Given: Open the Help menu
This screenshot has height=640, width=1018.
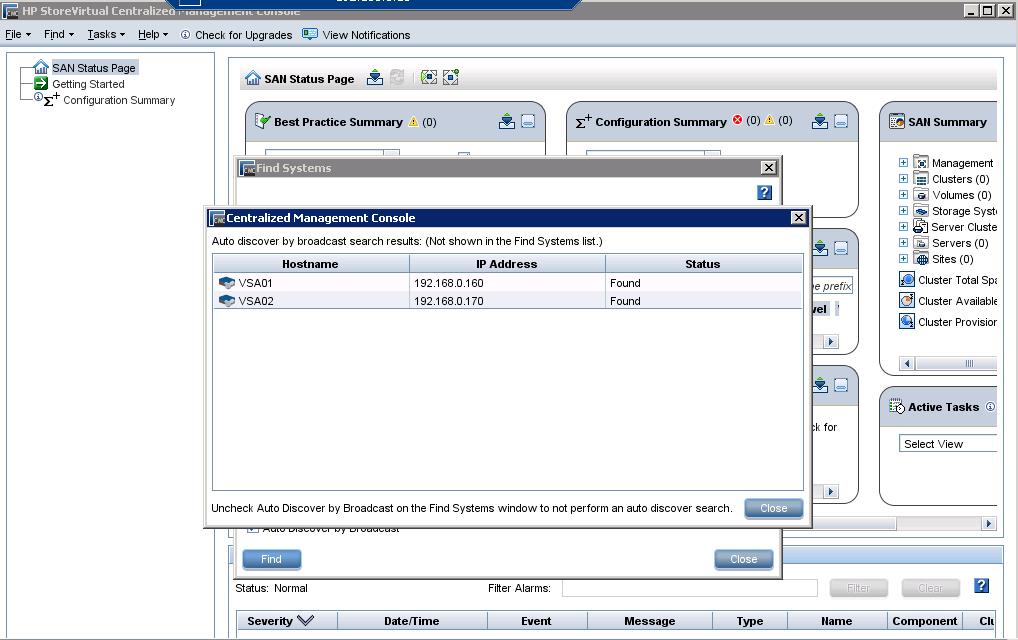Looking at the screenshot, I should coord(153,34).
